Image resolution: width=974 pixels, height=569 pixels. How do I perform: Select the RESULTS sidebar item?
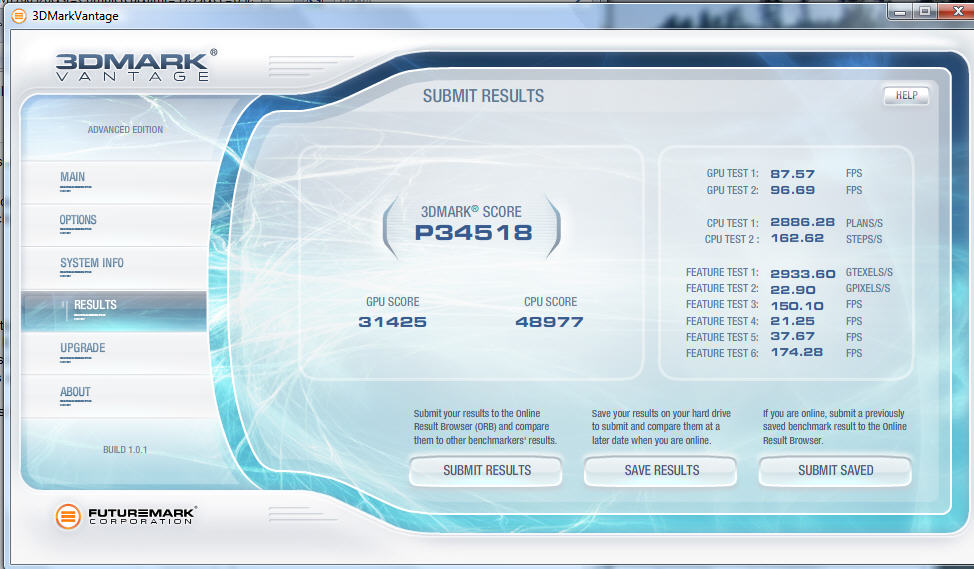[95, 306]
